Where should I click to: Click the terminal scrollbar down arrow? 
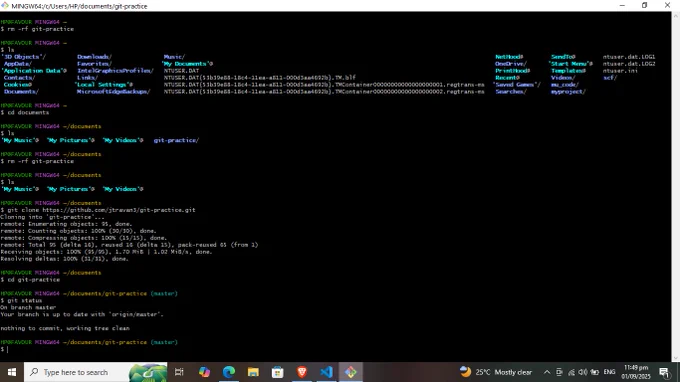[676, 358]
